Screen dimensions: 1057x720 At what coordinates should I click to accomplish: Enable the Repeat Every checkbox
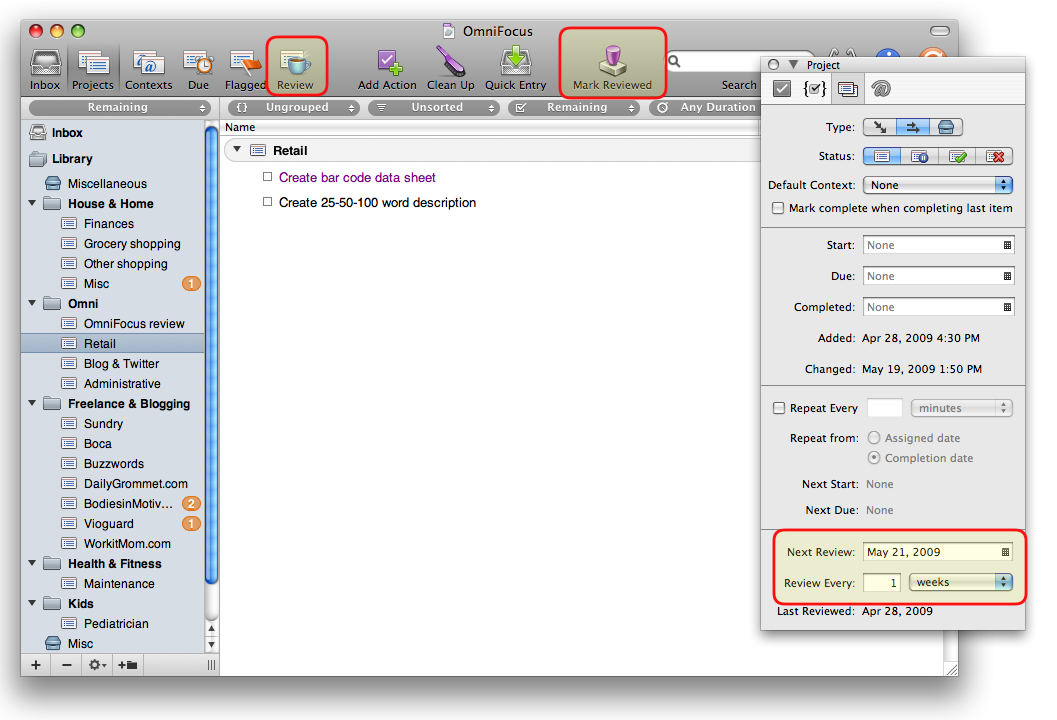[x=779, y=408]
